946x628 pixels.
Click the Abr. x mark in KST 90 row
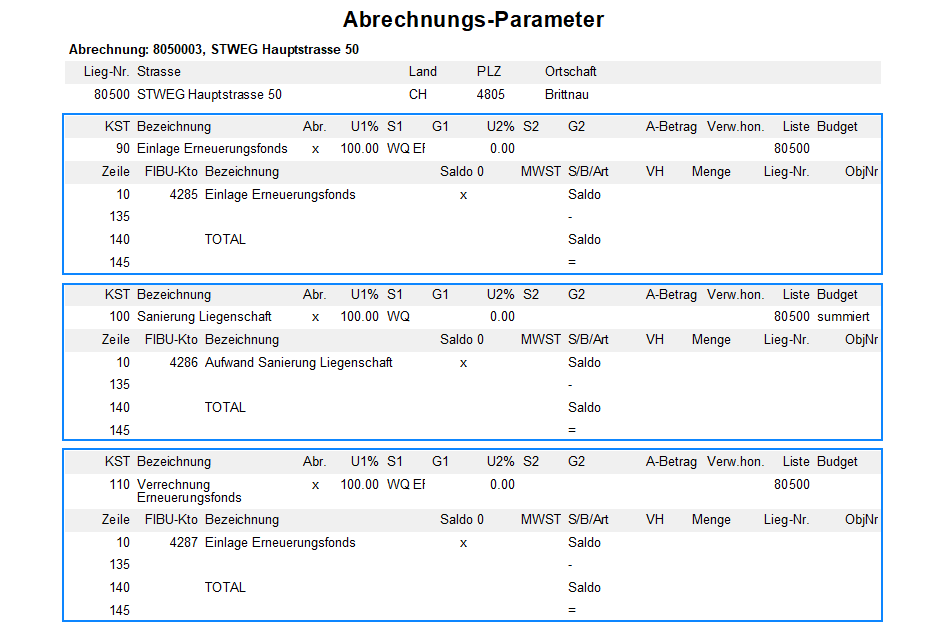pyautogui.click(x=315, y=149)
